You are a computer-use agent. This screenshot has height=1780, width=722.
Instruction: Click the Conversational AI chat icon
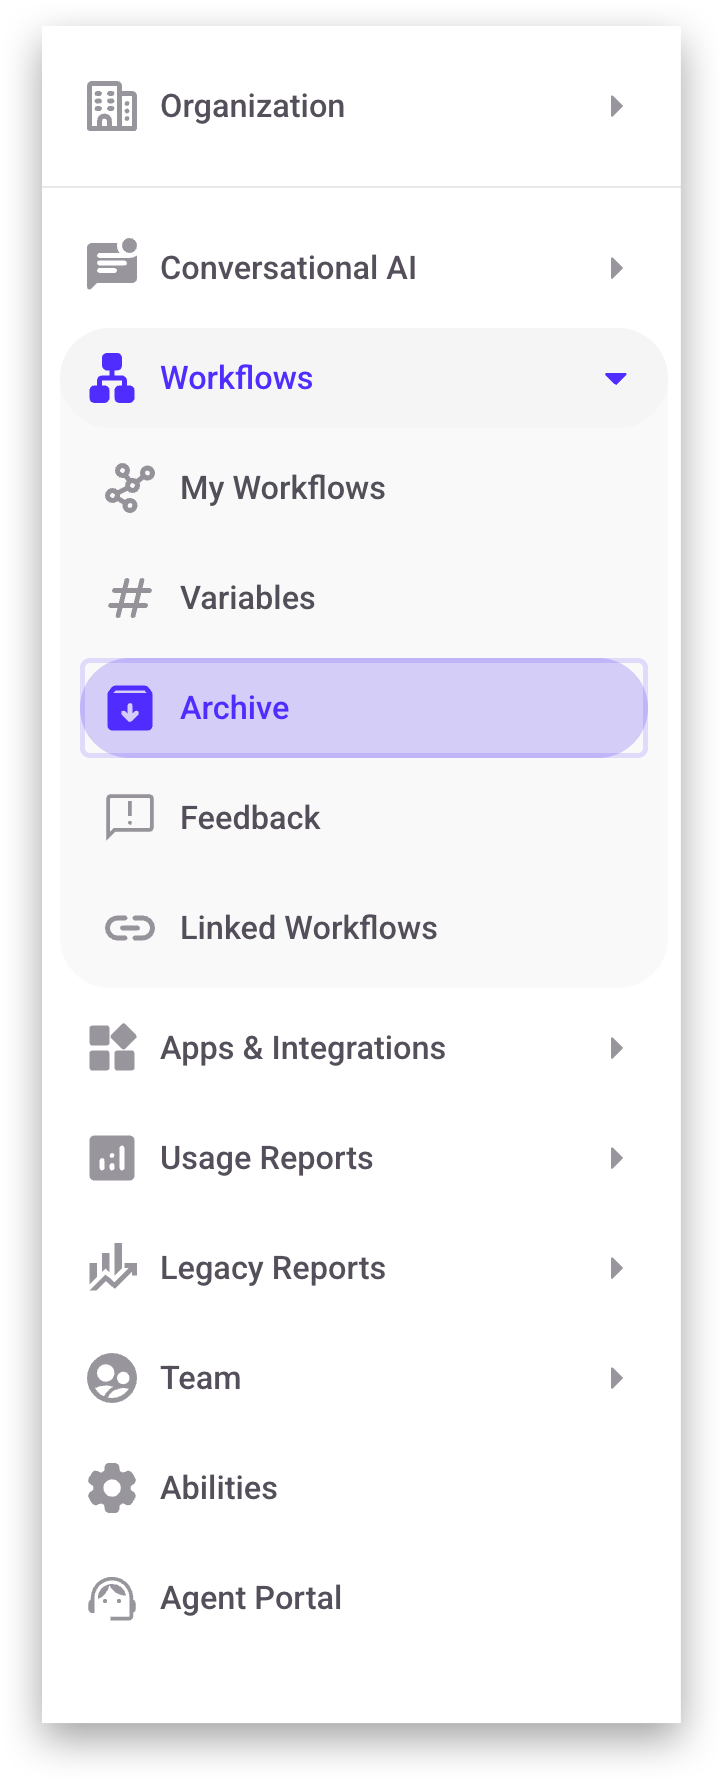tap(111, 265)
